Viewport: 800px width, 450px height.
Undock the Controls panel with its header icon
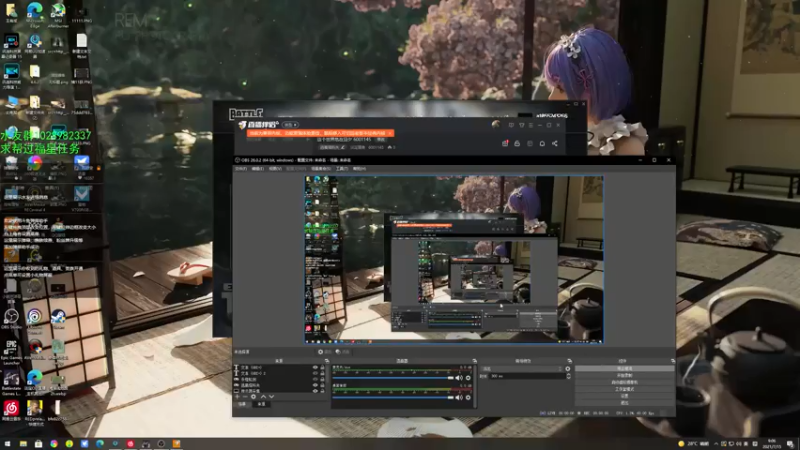click(674, 361)
